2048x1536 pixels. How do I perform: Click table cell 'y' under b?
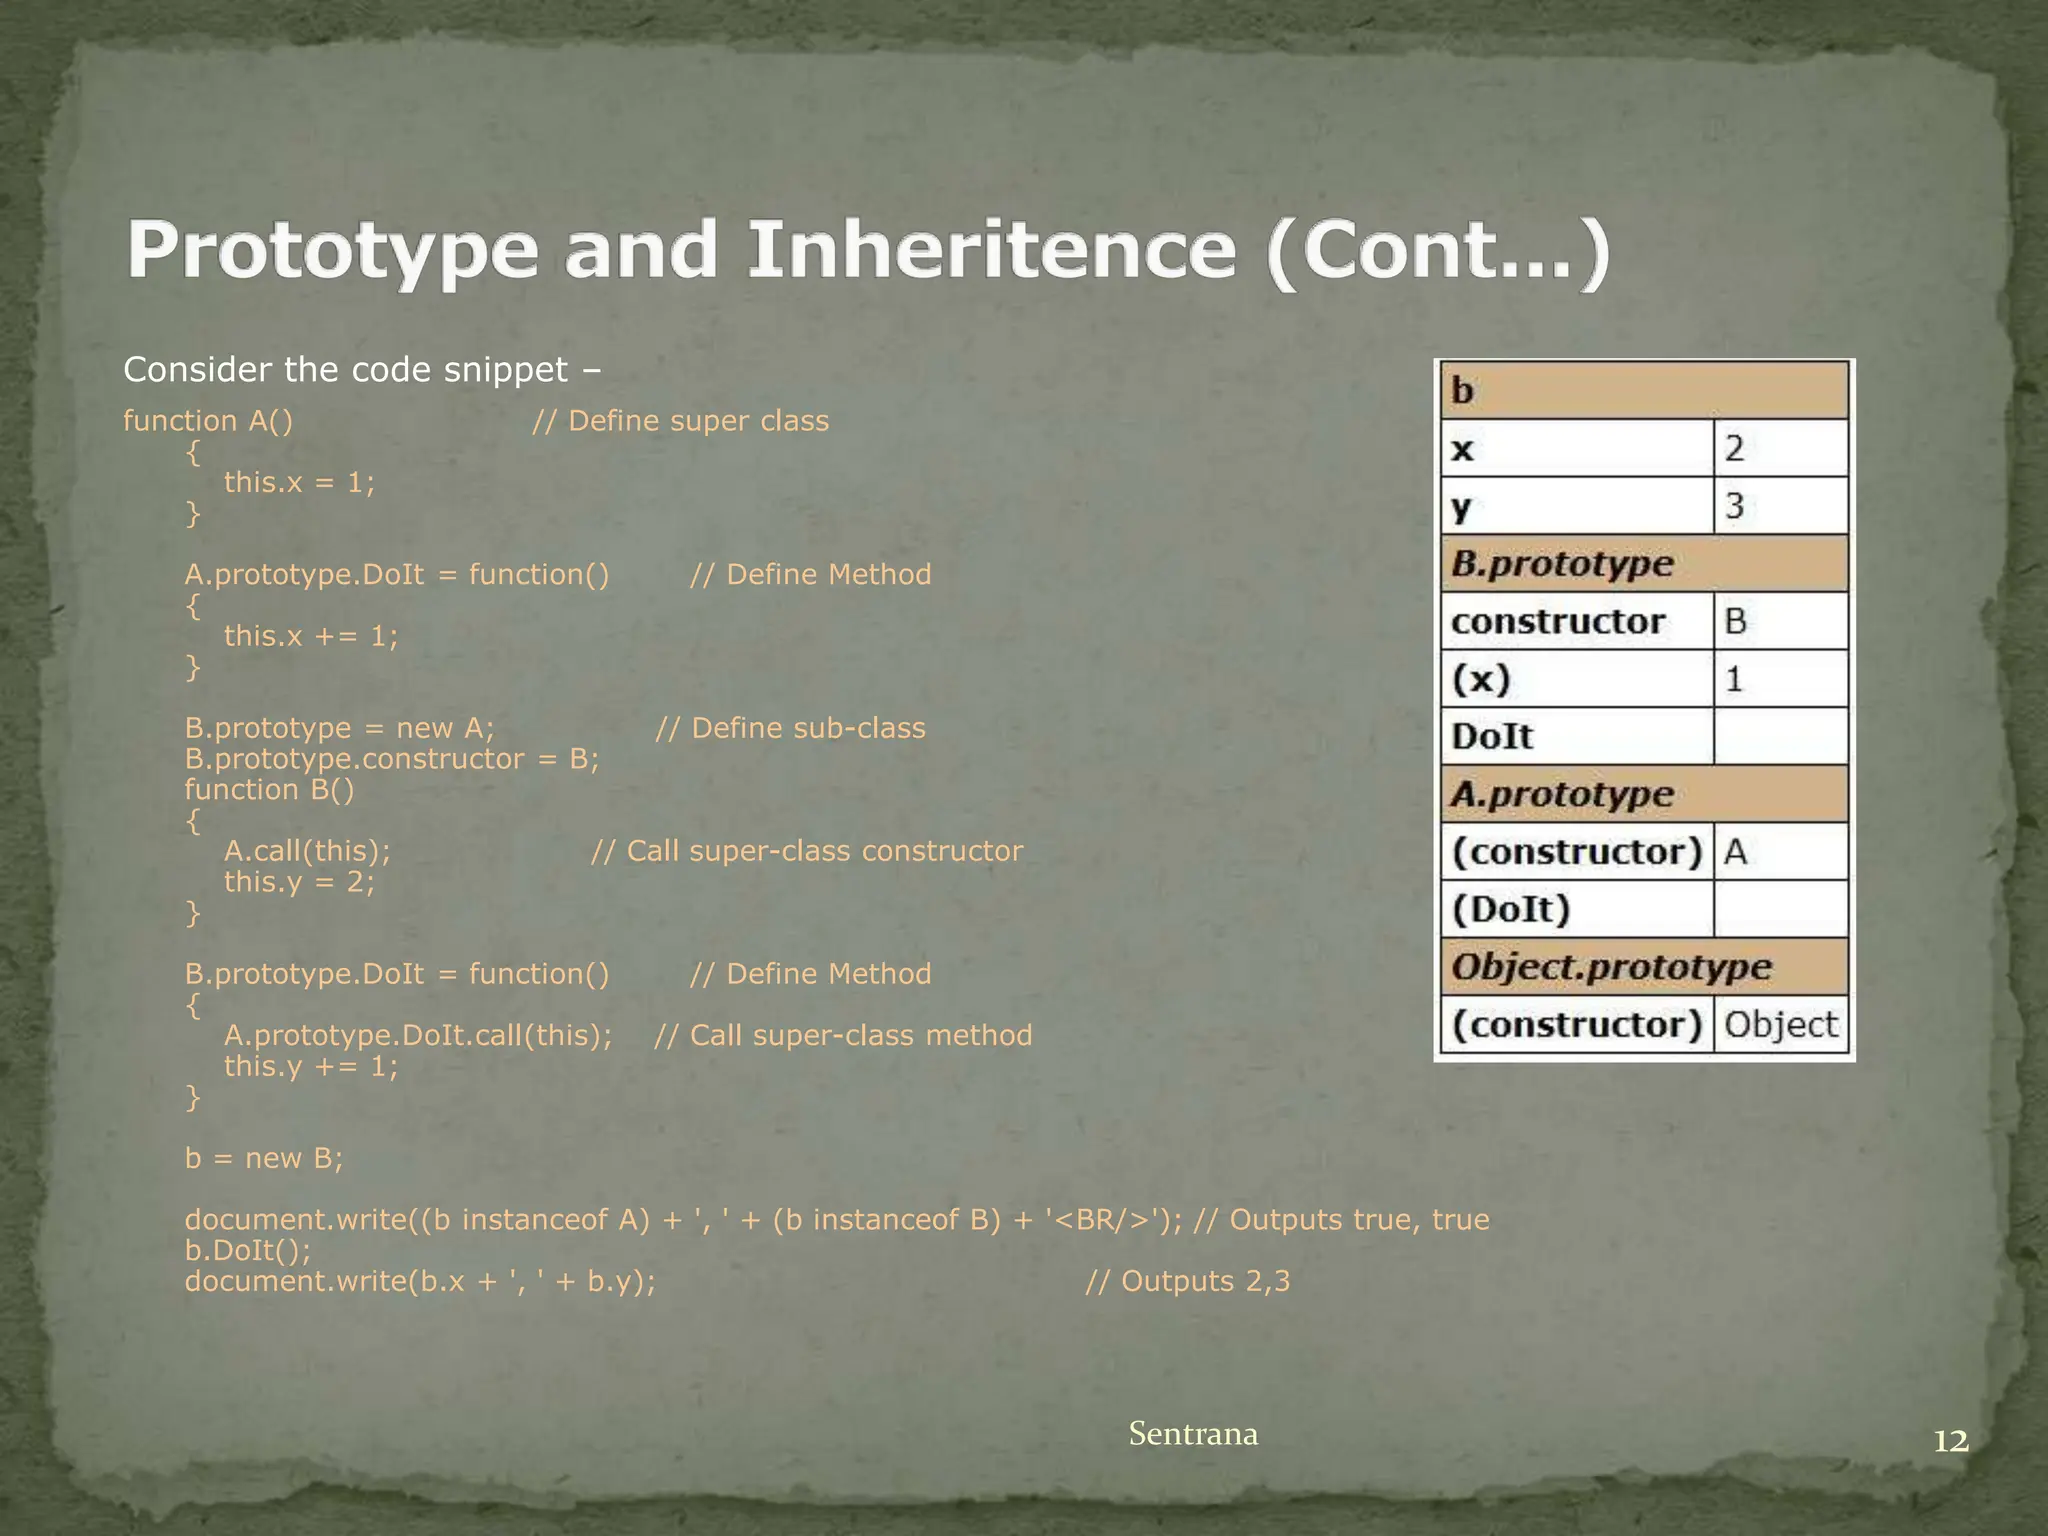pyautogui.click(x=1577, y=506)
